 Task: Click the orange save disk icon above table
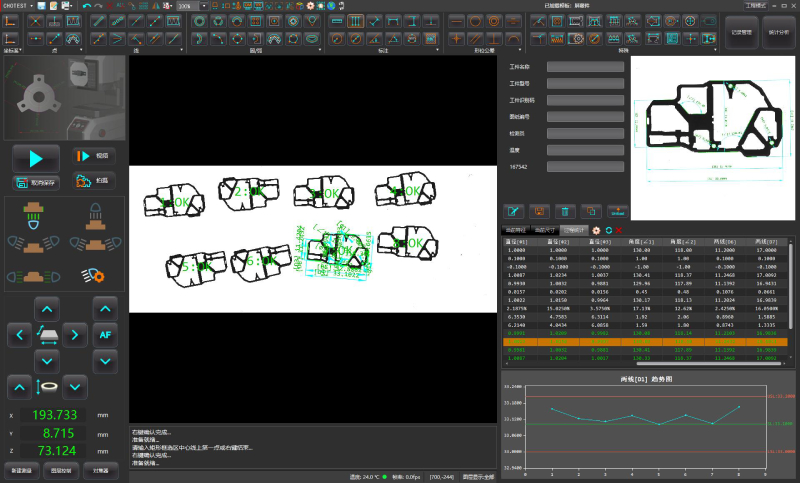[539, 211]
